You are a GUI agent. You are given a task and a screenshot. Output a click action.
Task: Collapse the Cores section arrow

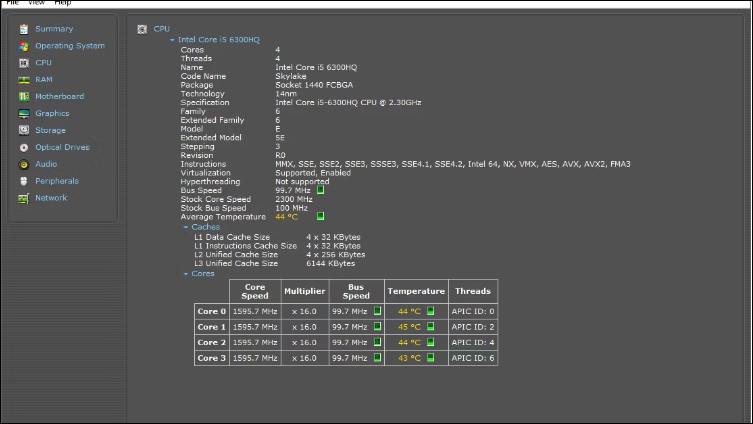pyautogui.click(x=185, y=274)
